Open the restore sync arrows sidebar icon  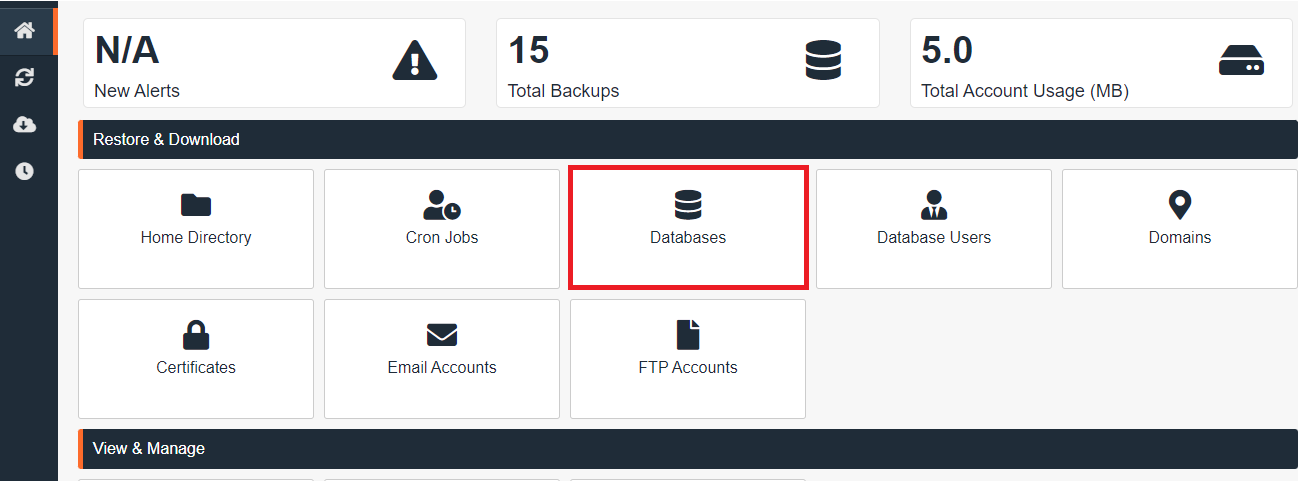click(25, 78)
